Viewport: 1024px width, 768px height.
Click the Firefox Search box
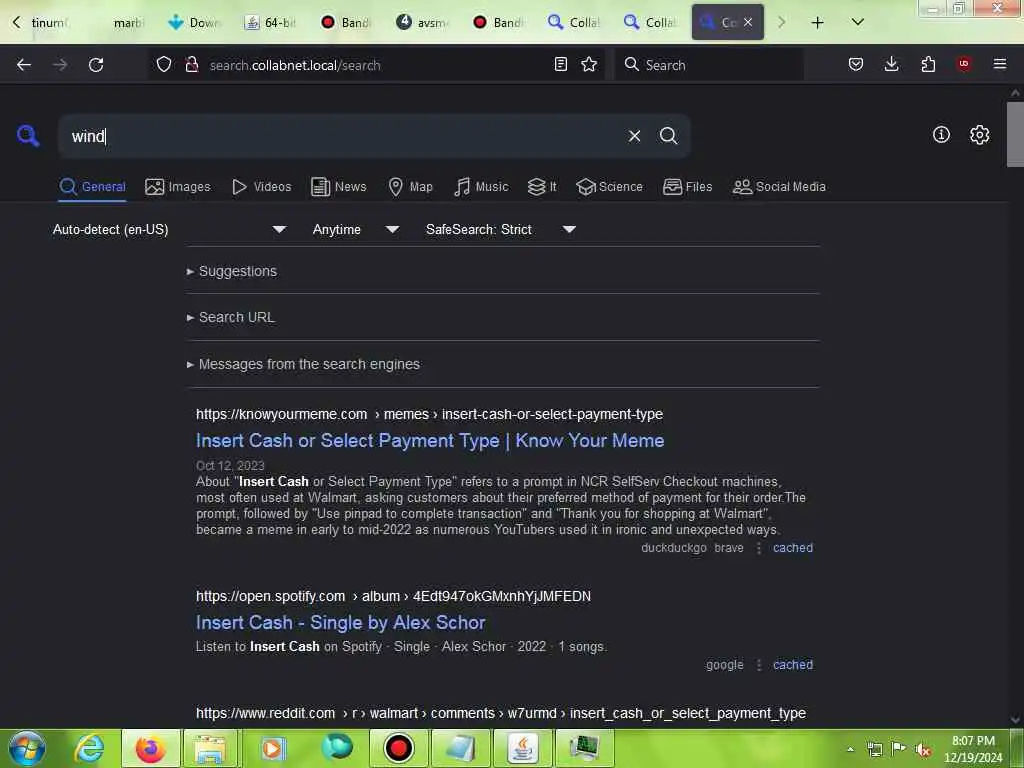click(709, 65)
